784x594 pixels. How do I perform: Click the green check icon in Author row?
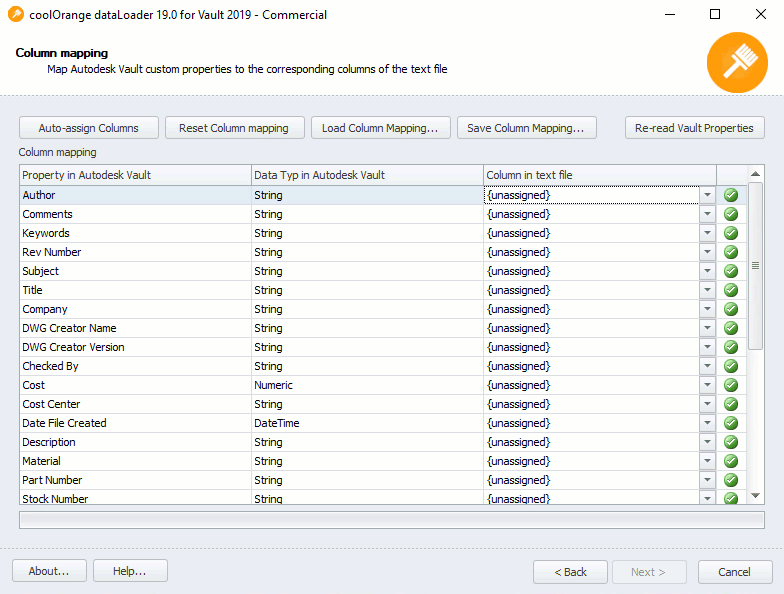click(x=730, y=195)
